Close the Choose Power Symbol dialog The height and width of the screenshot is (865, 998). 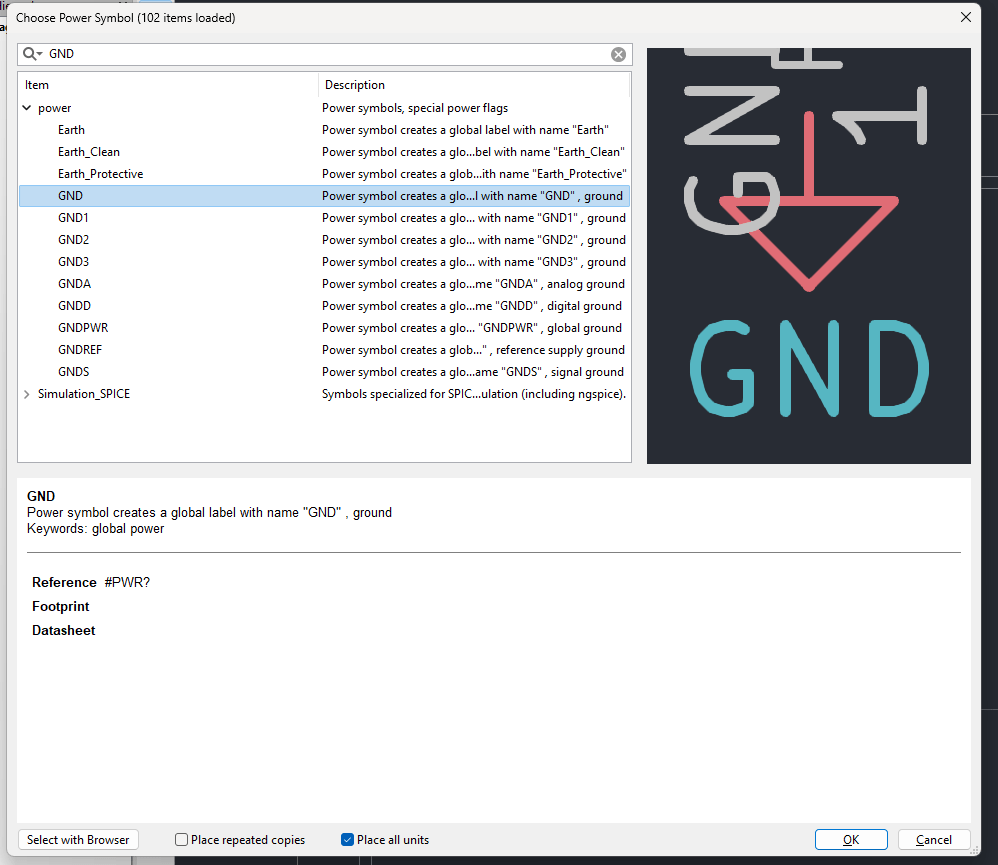pos(965,17)
